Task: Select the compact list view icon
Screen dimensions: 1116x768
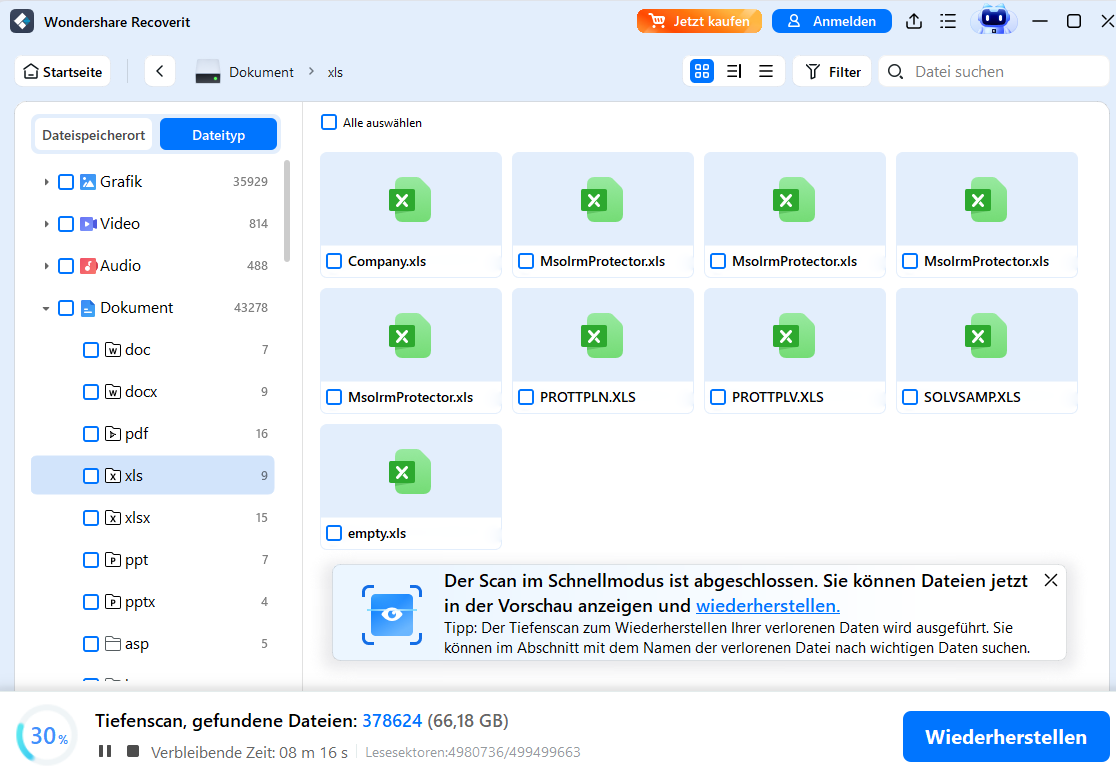Action: [x=766, y=71]
